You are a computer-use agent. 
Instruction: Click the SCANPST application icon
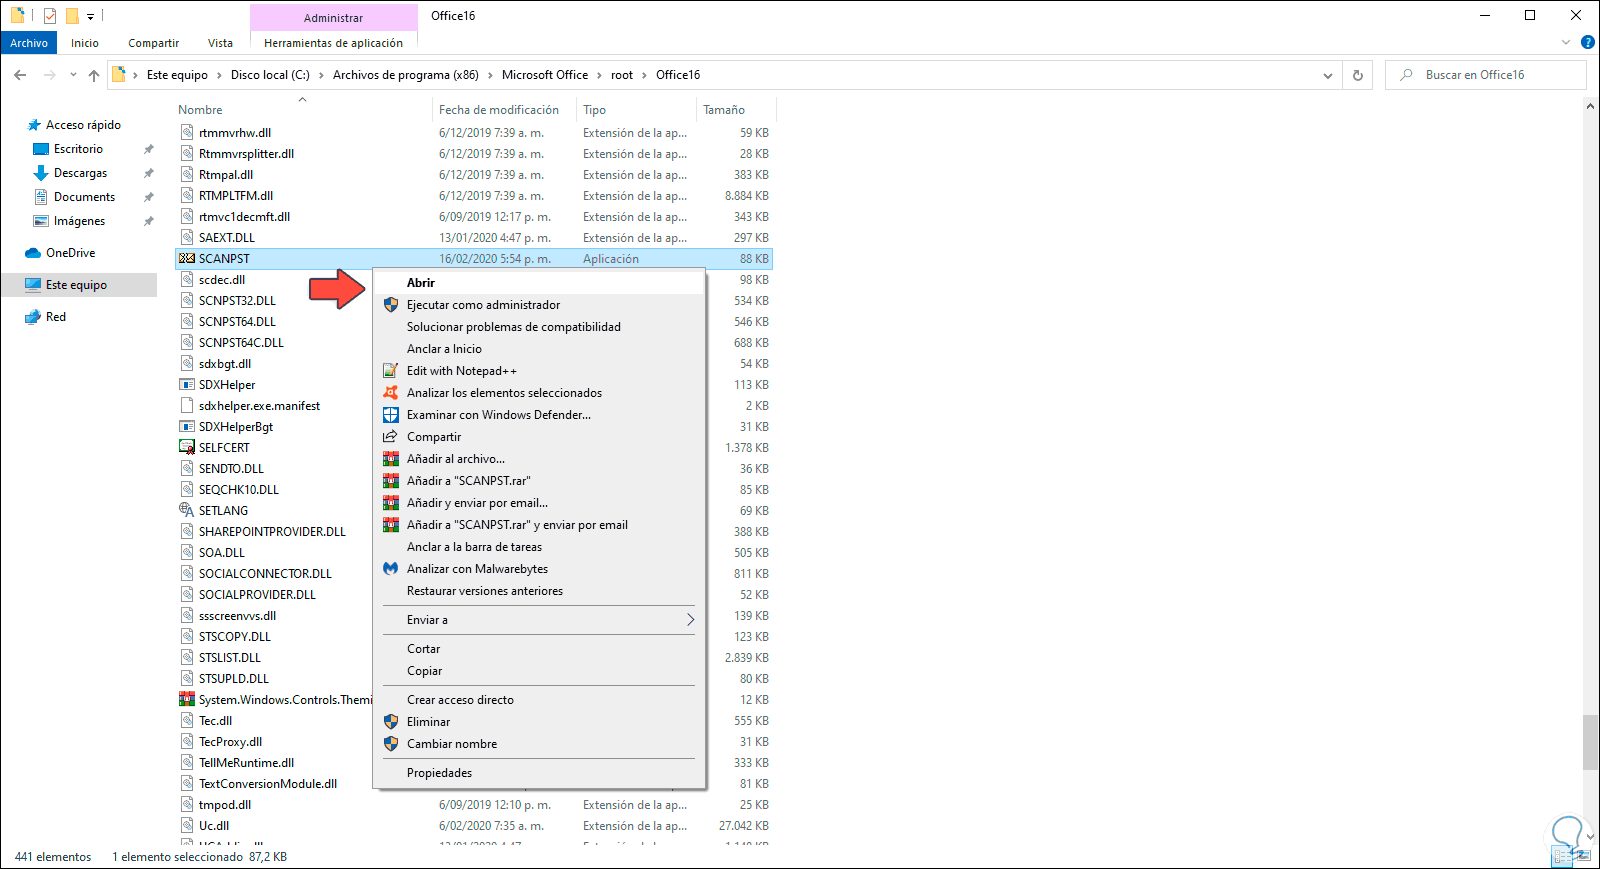tap(187, 259)
